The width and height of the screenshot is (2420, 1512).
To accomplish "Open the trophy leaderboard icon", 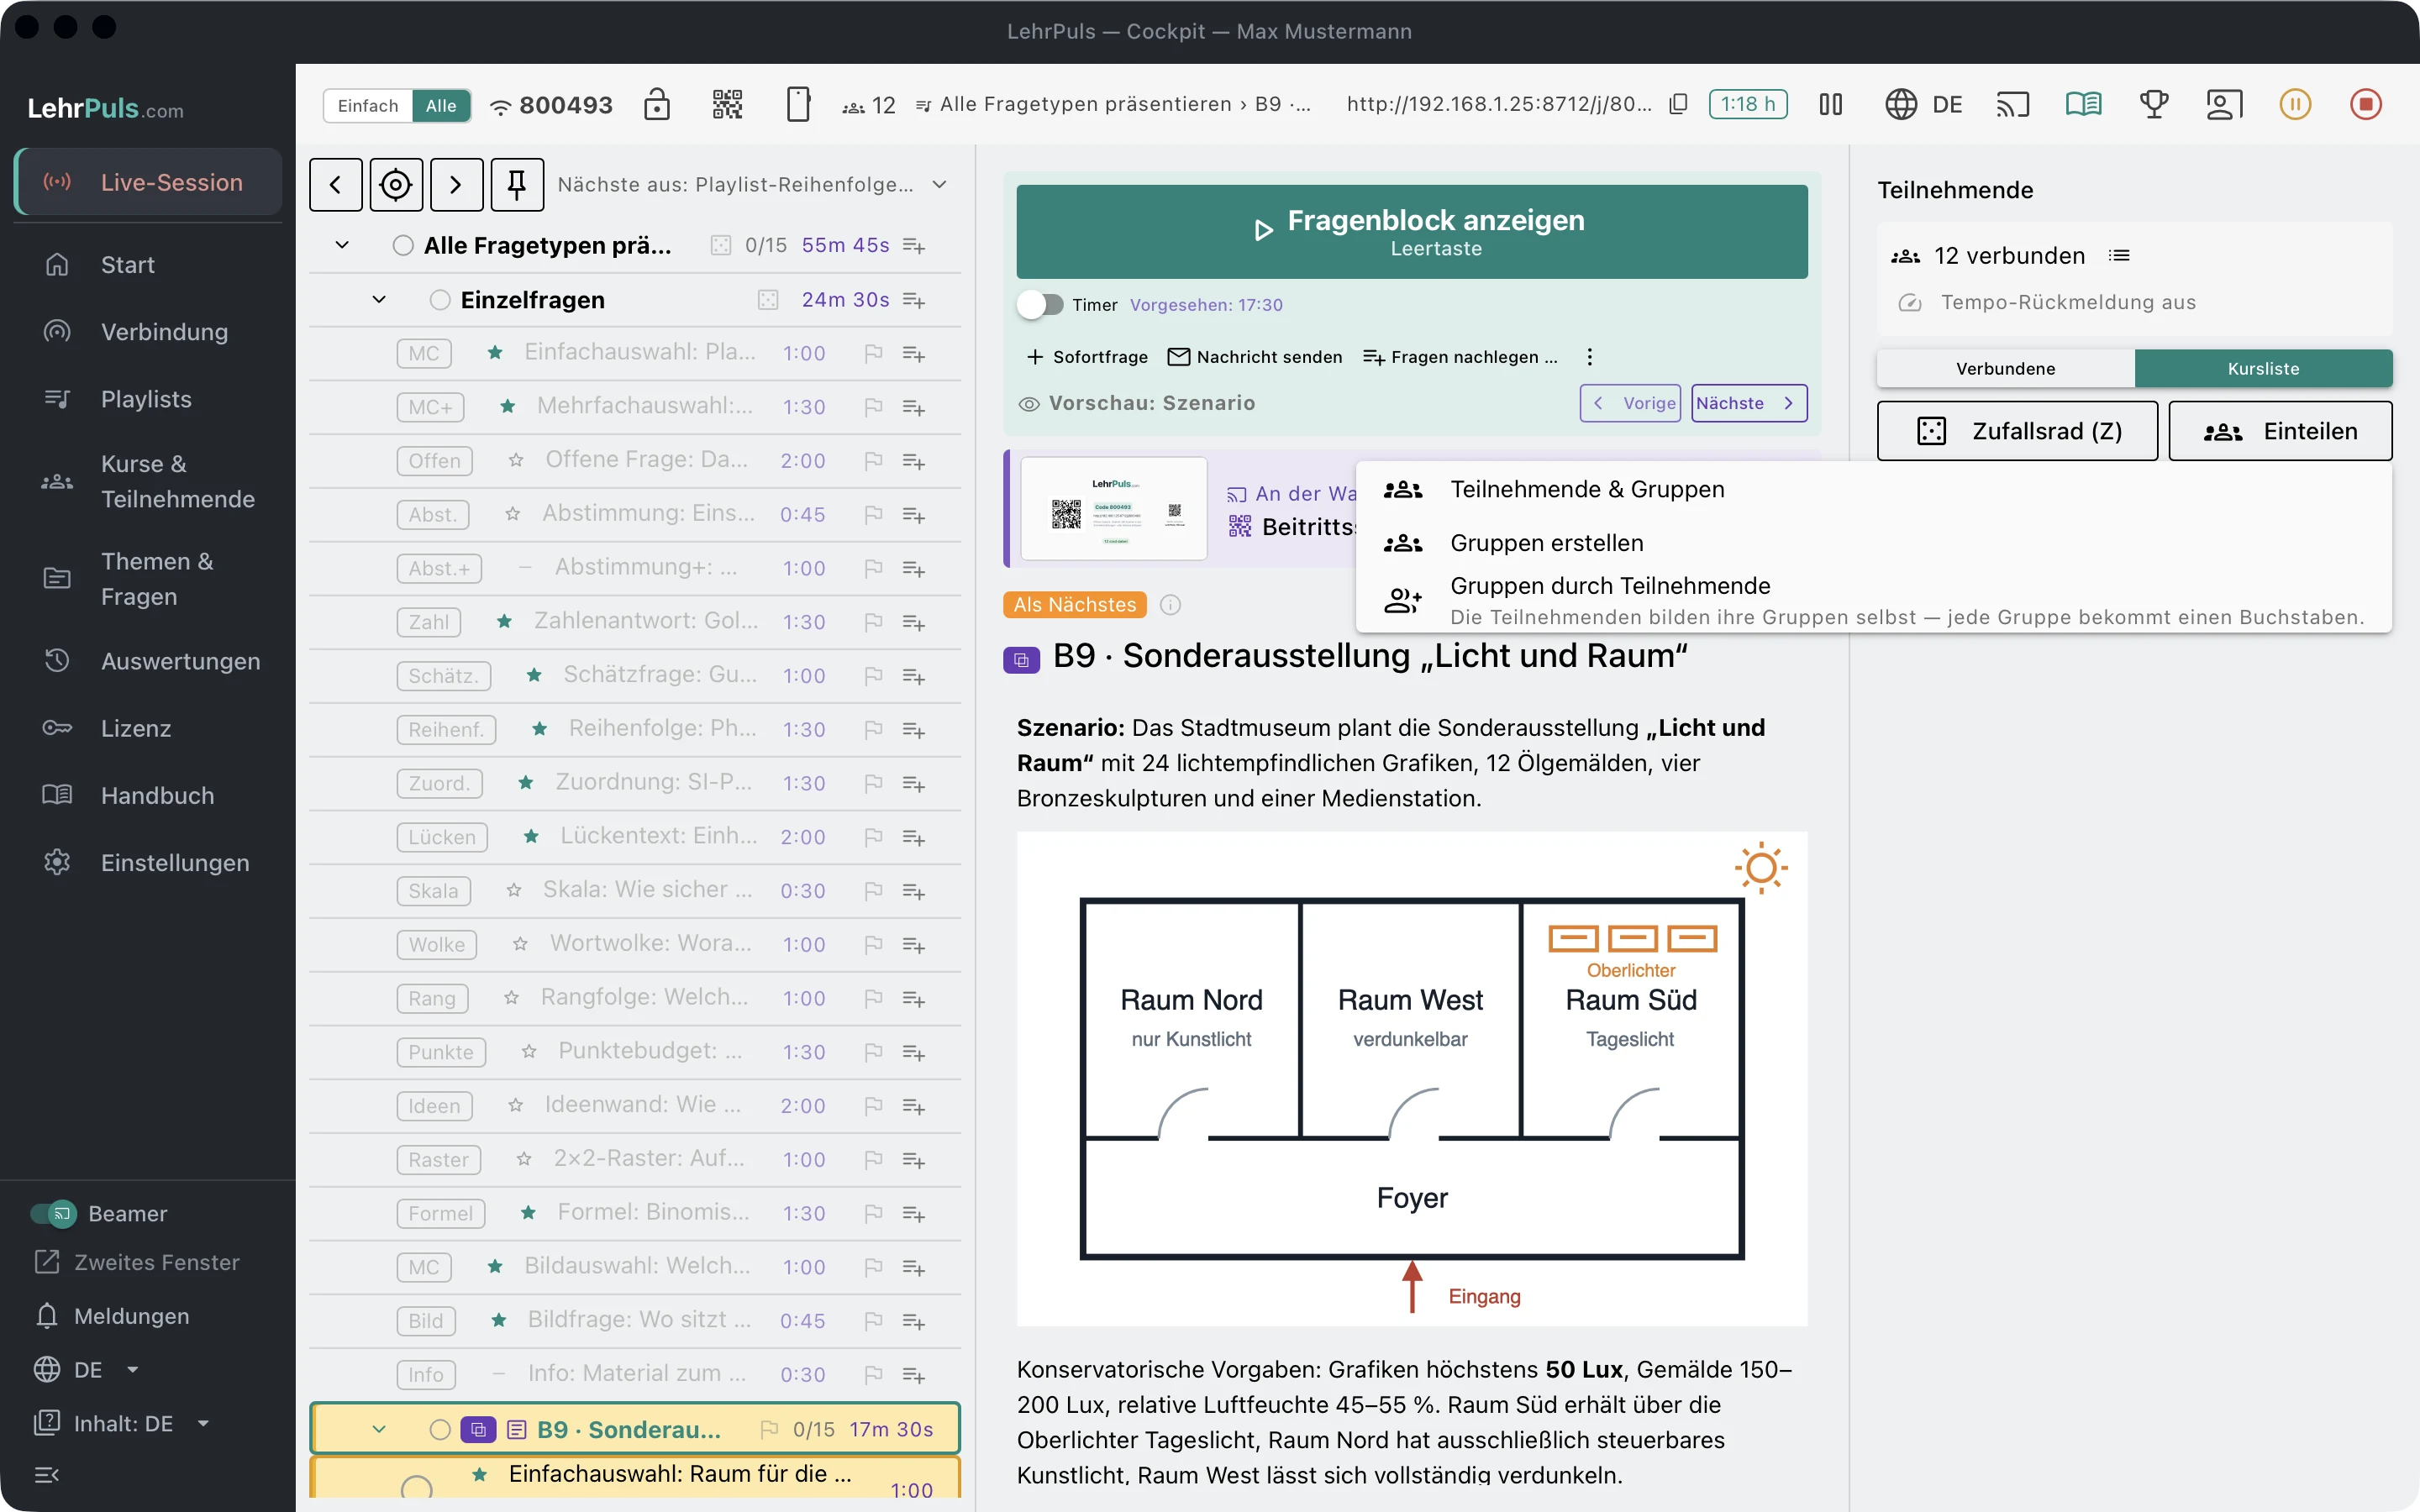I will coord(2154,104).
